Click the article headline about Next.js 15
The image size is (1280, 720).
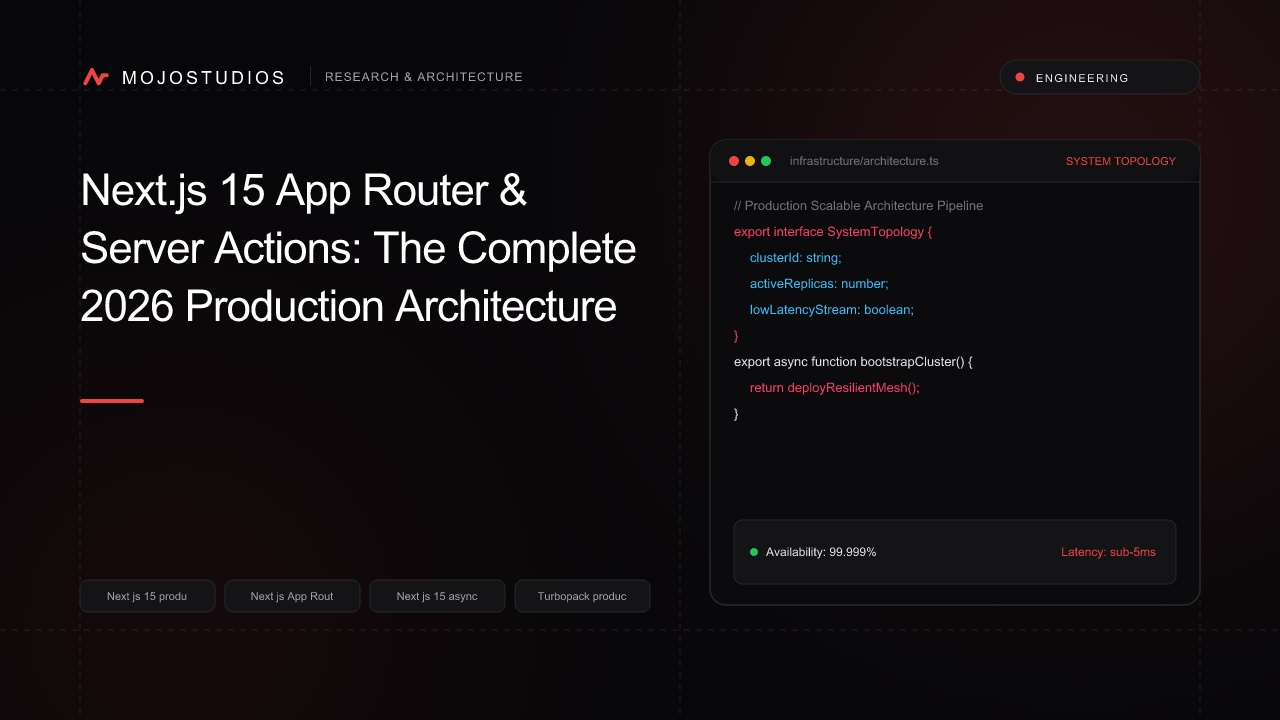click(358, 249)
